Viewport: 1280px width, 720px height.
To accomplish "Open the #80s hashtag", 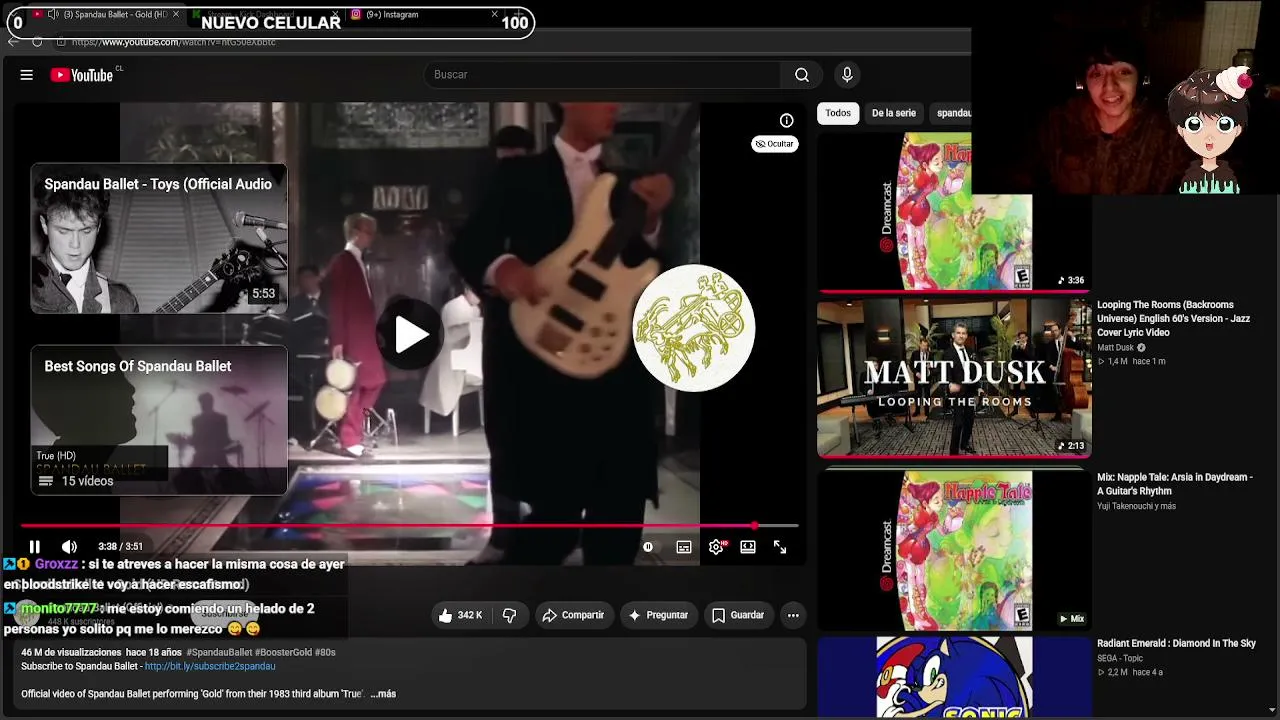I will 326,652.
